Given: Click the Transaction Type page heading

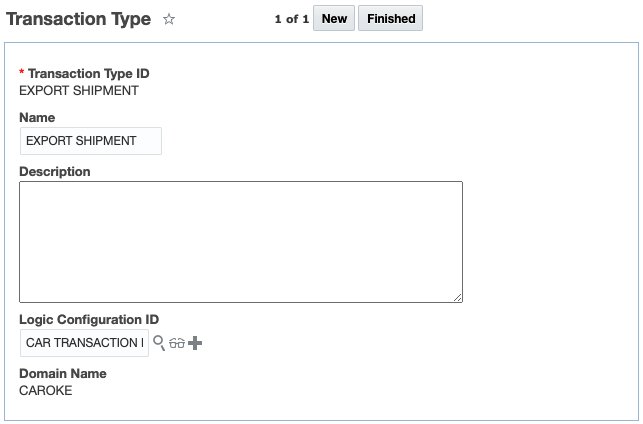Looking at the screenshot, I should (x=79, y=19).
